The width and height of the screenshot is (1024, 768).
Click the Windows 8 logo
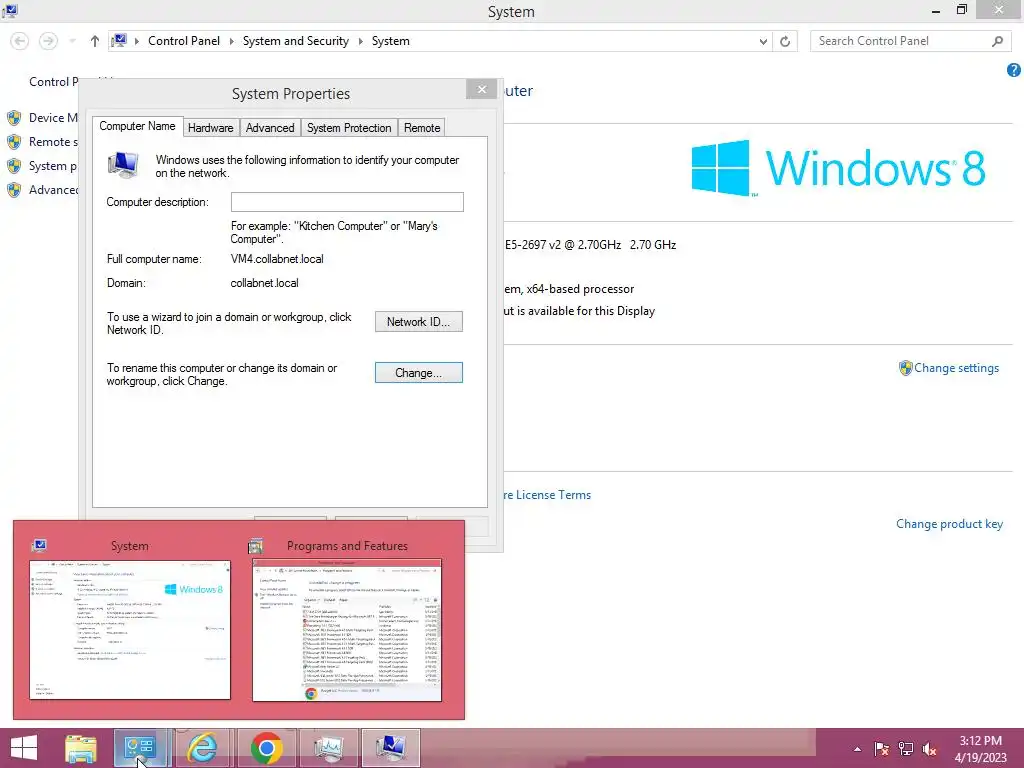point(838,168)
